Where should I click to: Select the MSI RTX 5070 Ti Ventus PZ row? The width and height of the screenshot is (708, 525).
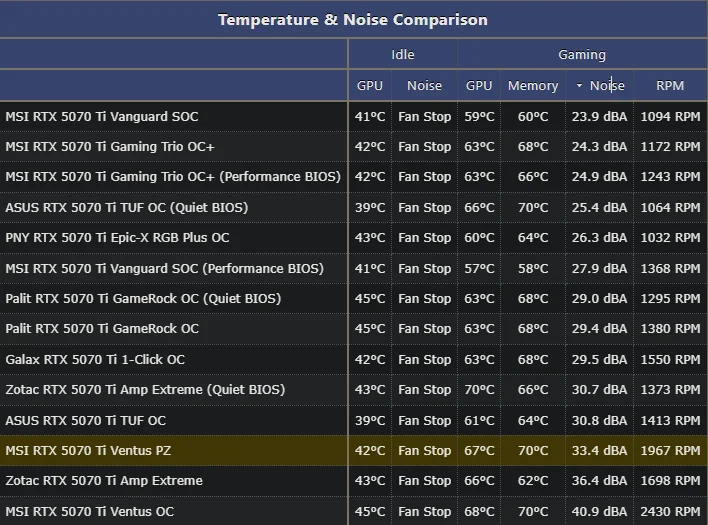coord(88,451)
